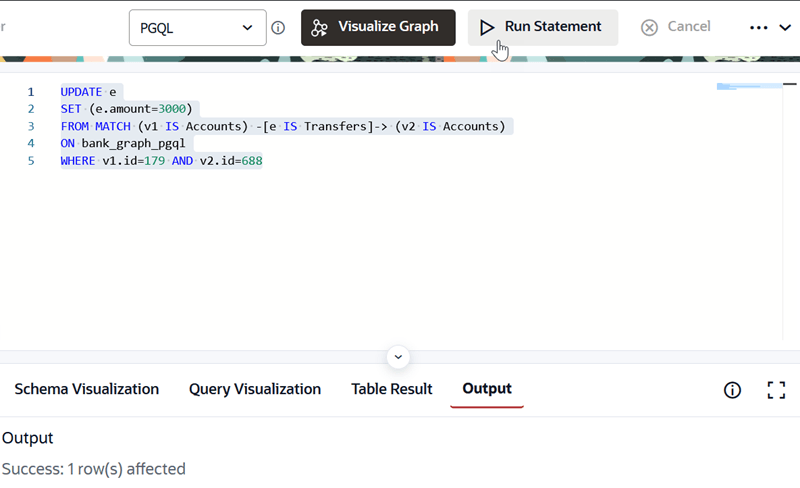
Task: Click the fullscreen expand icon in results panel
Action: [x=776, y=391]
